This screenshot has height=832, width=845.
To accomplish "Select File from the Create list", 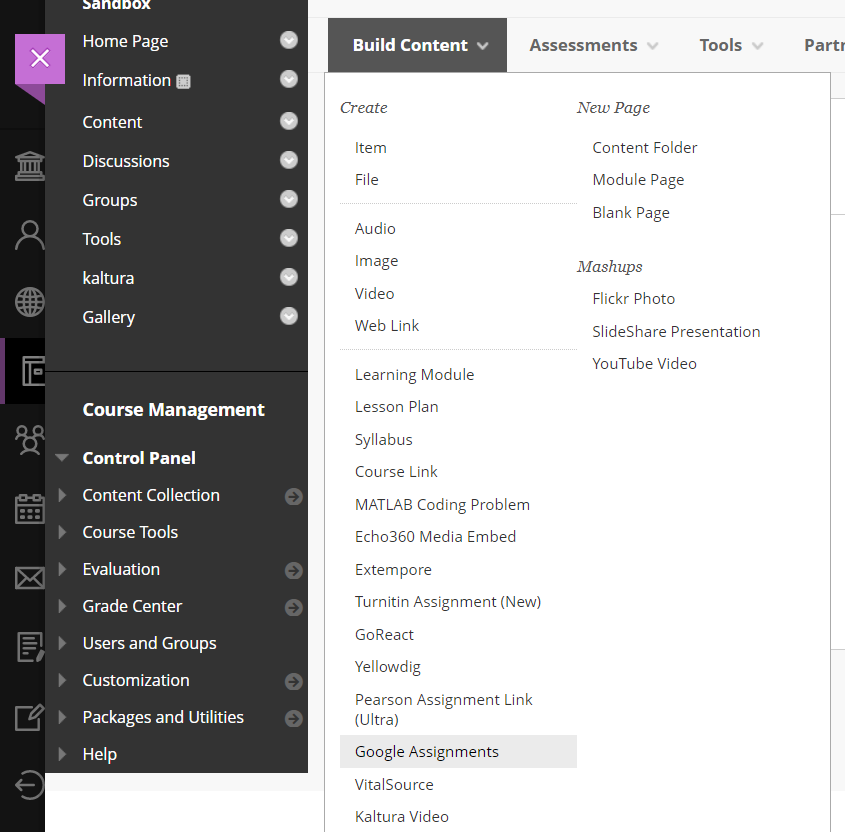I will 366,179.
